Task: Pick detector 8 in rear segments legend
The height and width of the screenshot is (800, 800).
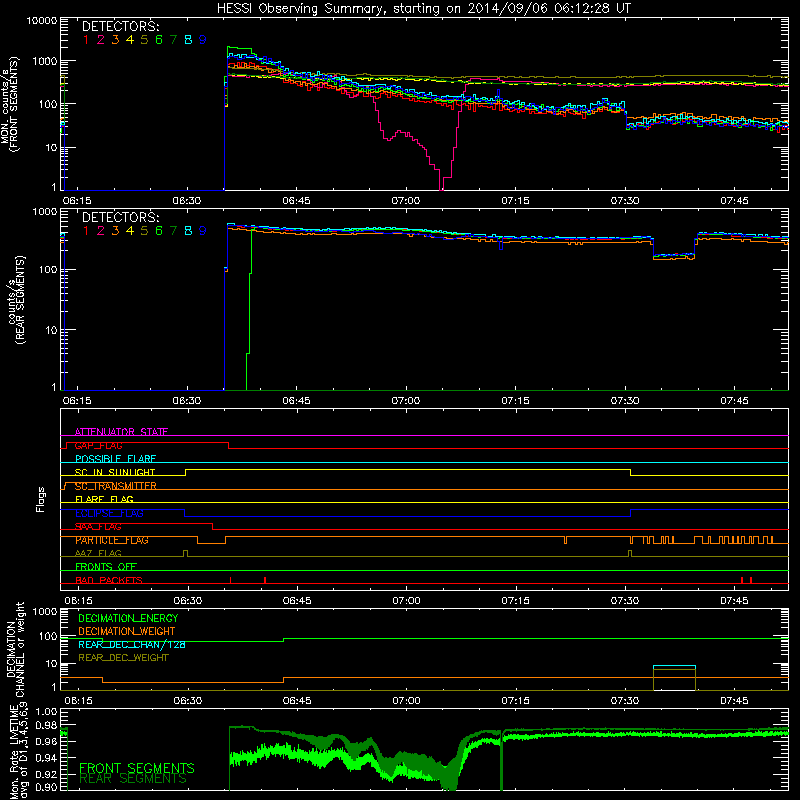Action: click(x=188, y=231)
